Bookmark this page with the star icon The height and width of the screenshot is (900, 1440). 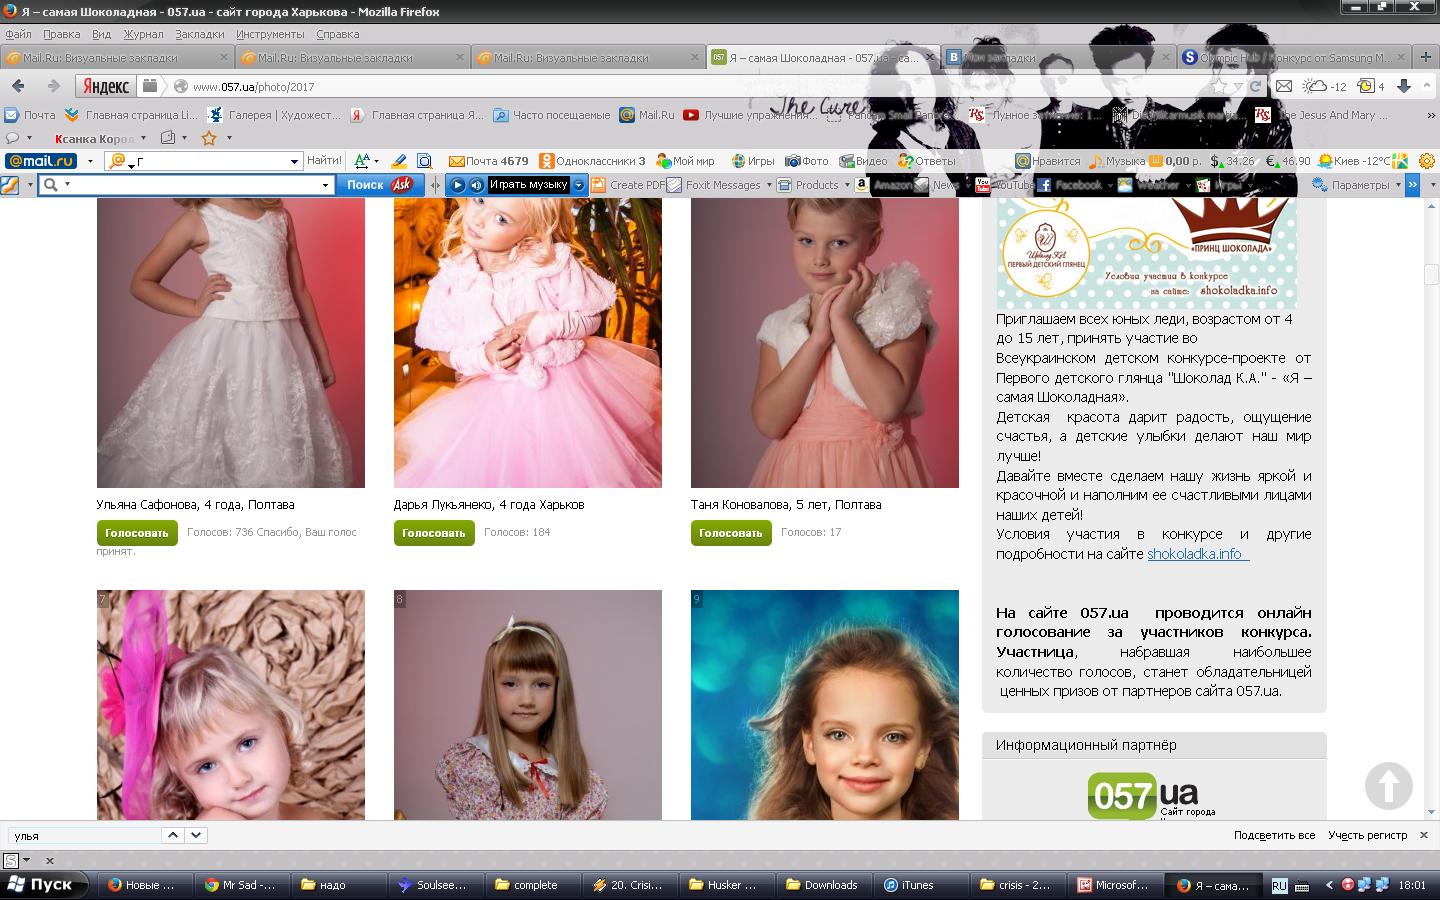[x=1219, y=86]
